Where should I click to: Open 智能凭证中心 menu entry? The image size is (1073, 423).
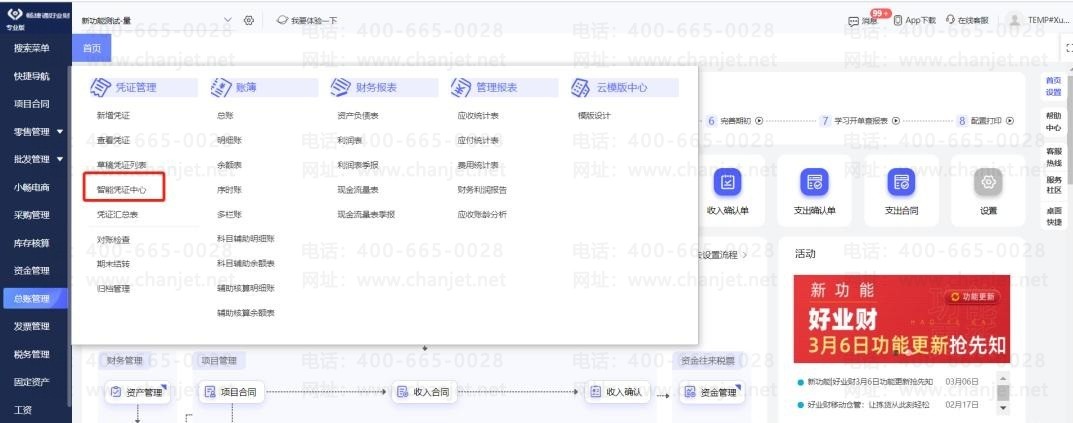pos(121,190)
